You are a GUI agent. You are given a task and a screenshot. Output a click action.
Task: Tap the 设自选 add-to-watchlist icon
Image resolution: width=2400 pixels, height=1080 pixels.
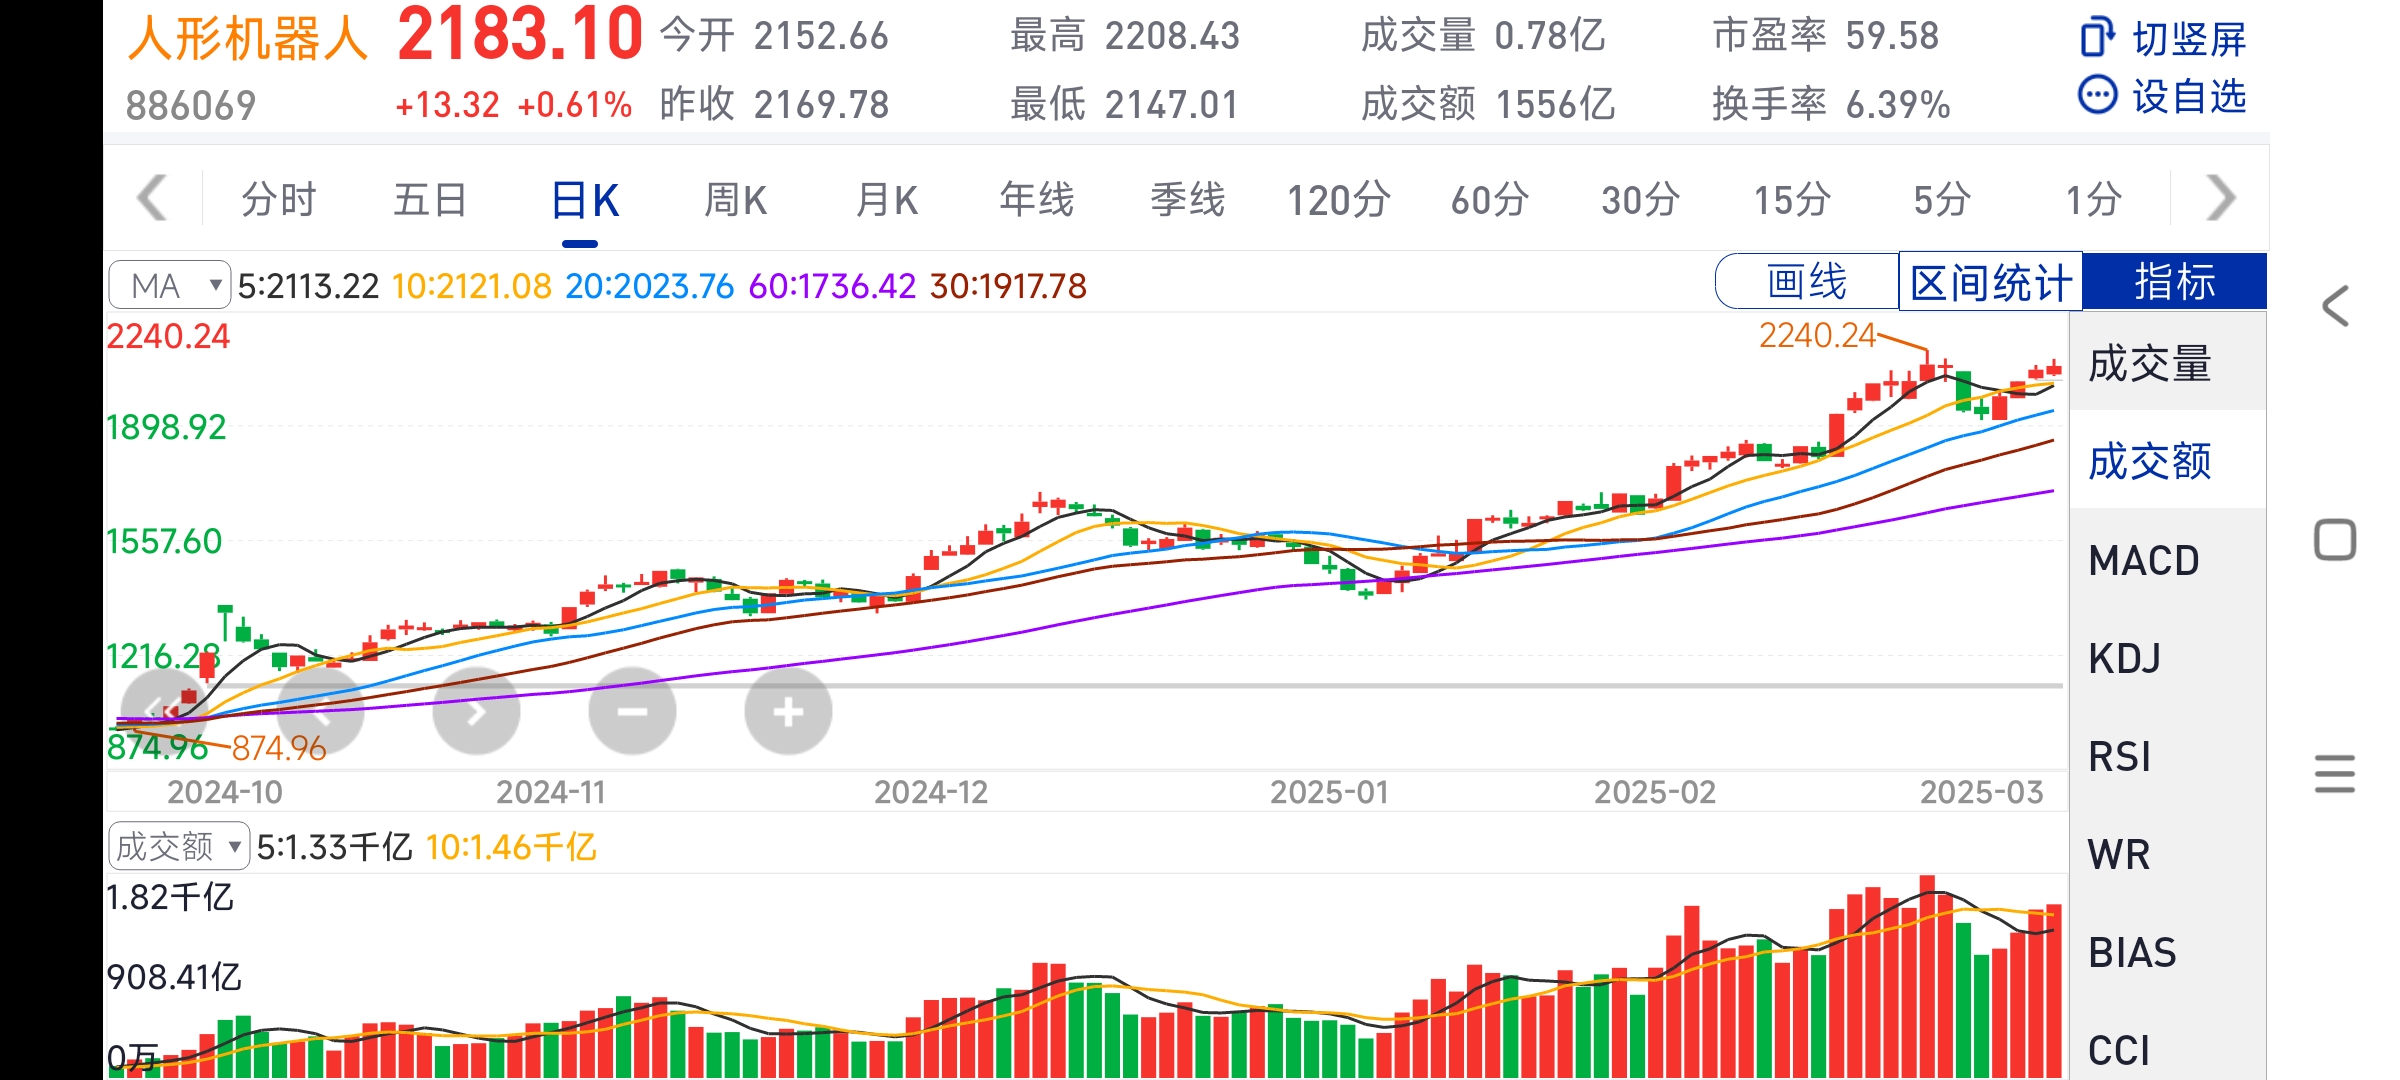point(2097,96)
